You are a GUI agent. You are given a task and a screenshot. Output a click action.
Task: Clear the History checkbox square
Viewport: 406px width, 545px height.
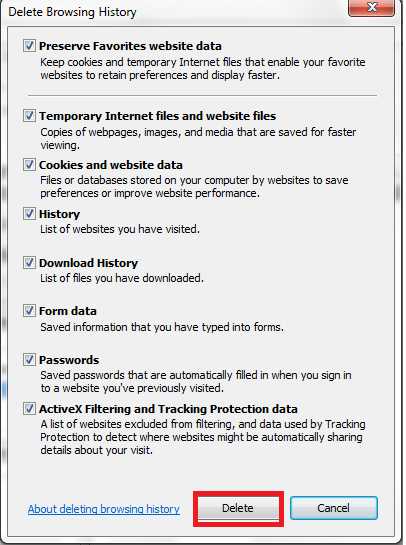coord(29,214)
